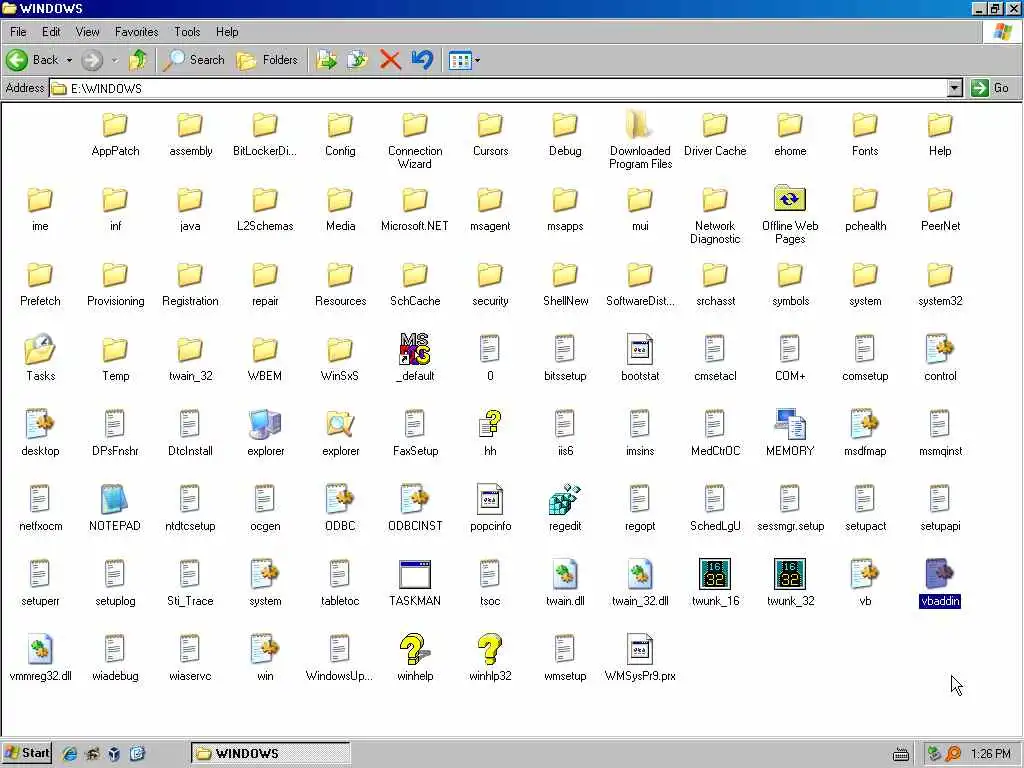Select the ODBCINST settings file

coord(415,500)
